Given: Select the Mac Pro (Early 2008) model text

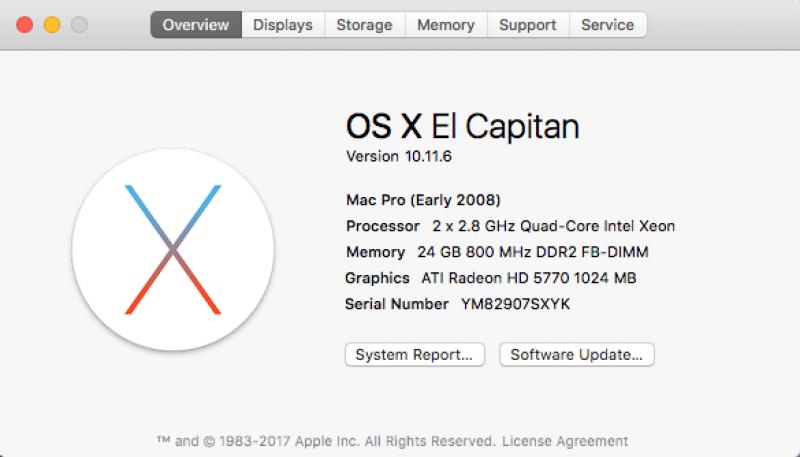Looking at the screenshot, I should [423, 200].
